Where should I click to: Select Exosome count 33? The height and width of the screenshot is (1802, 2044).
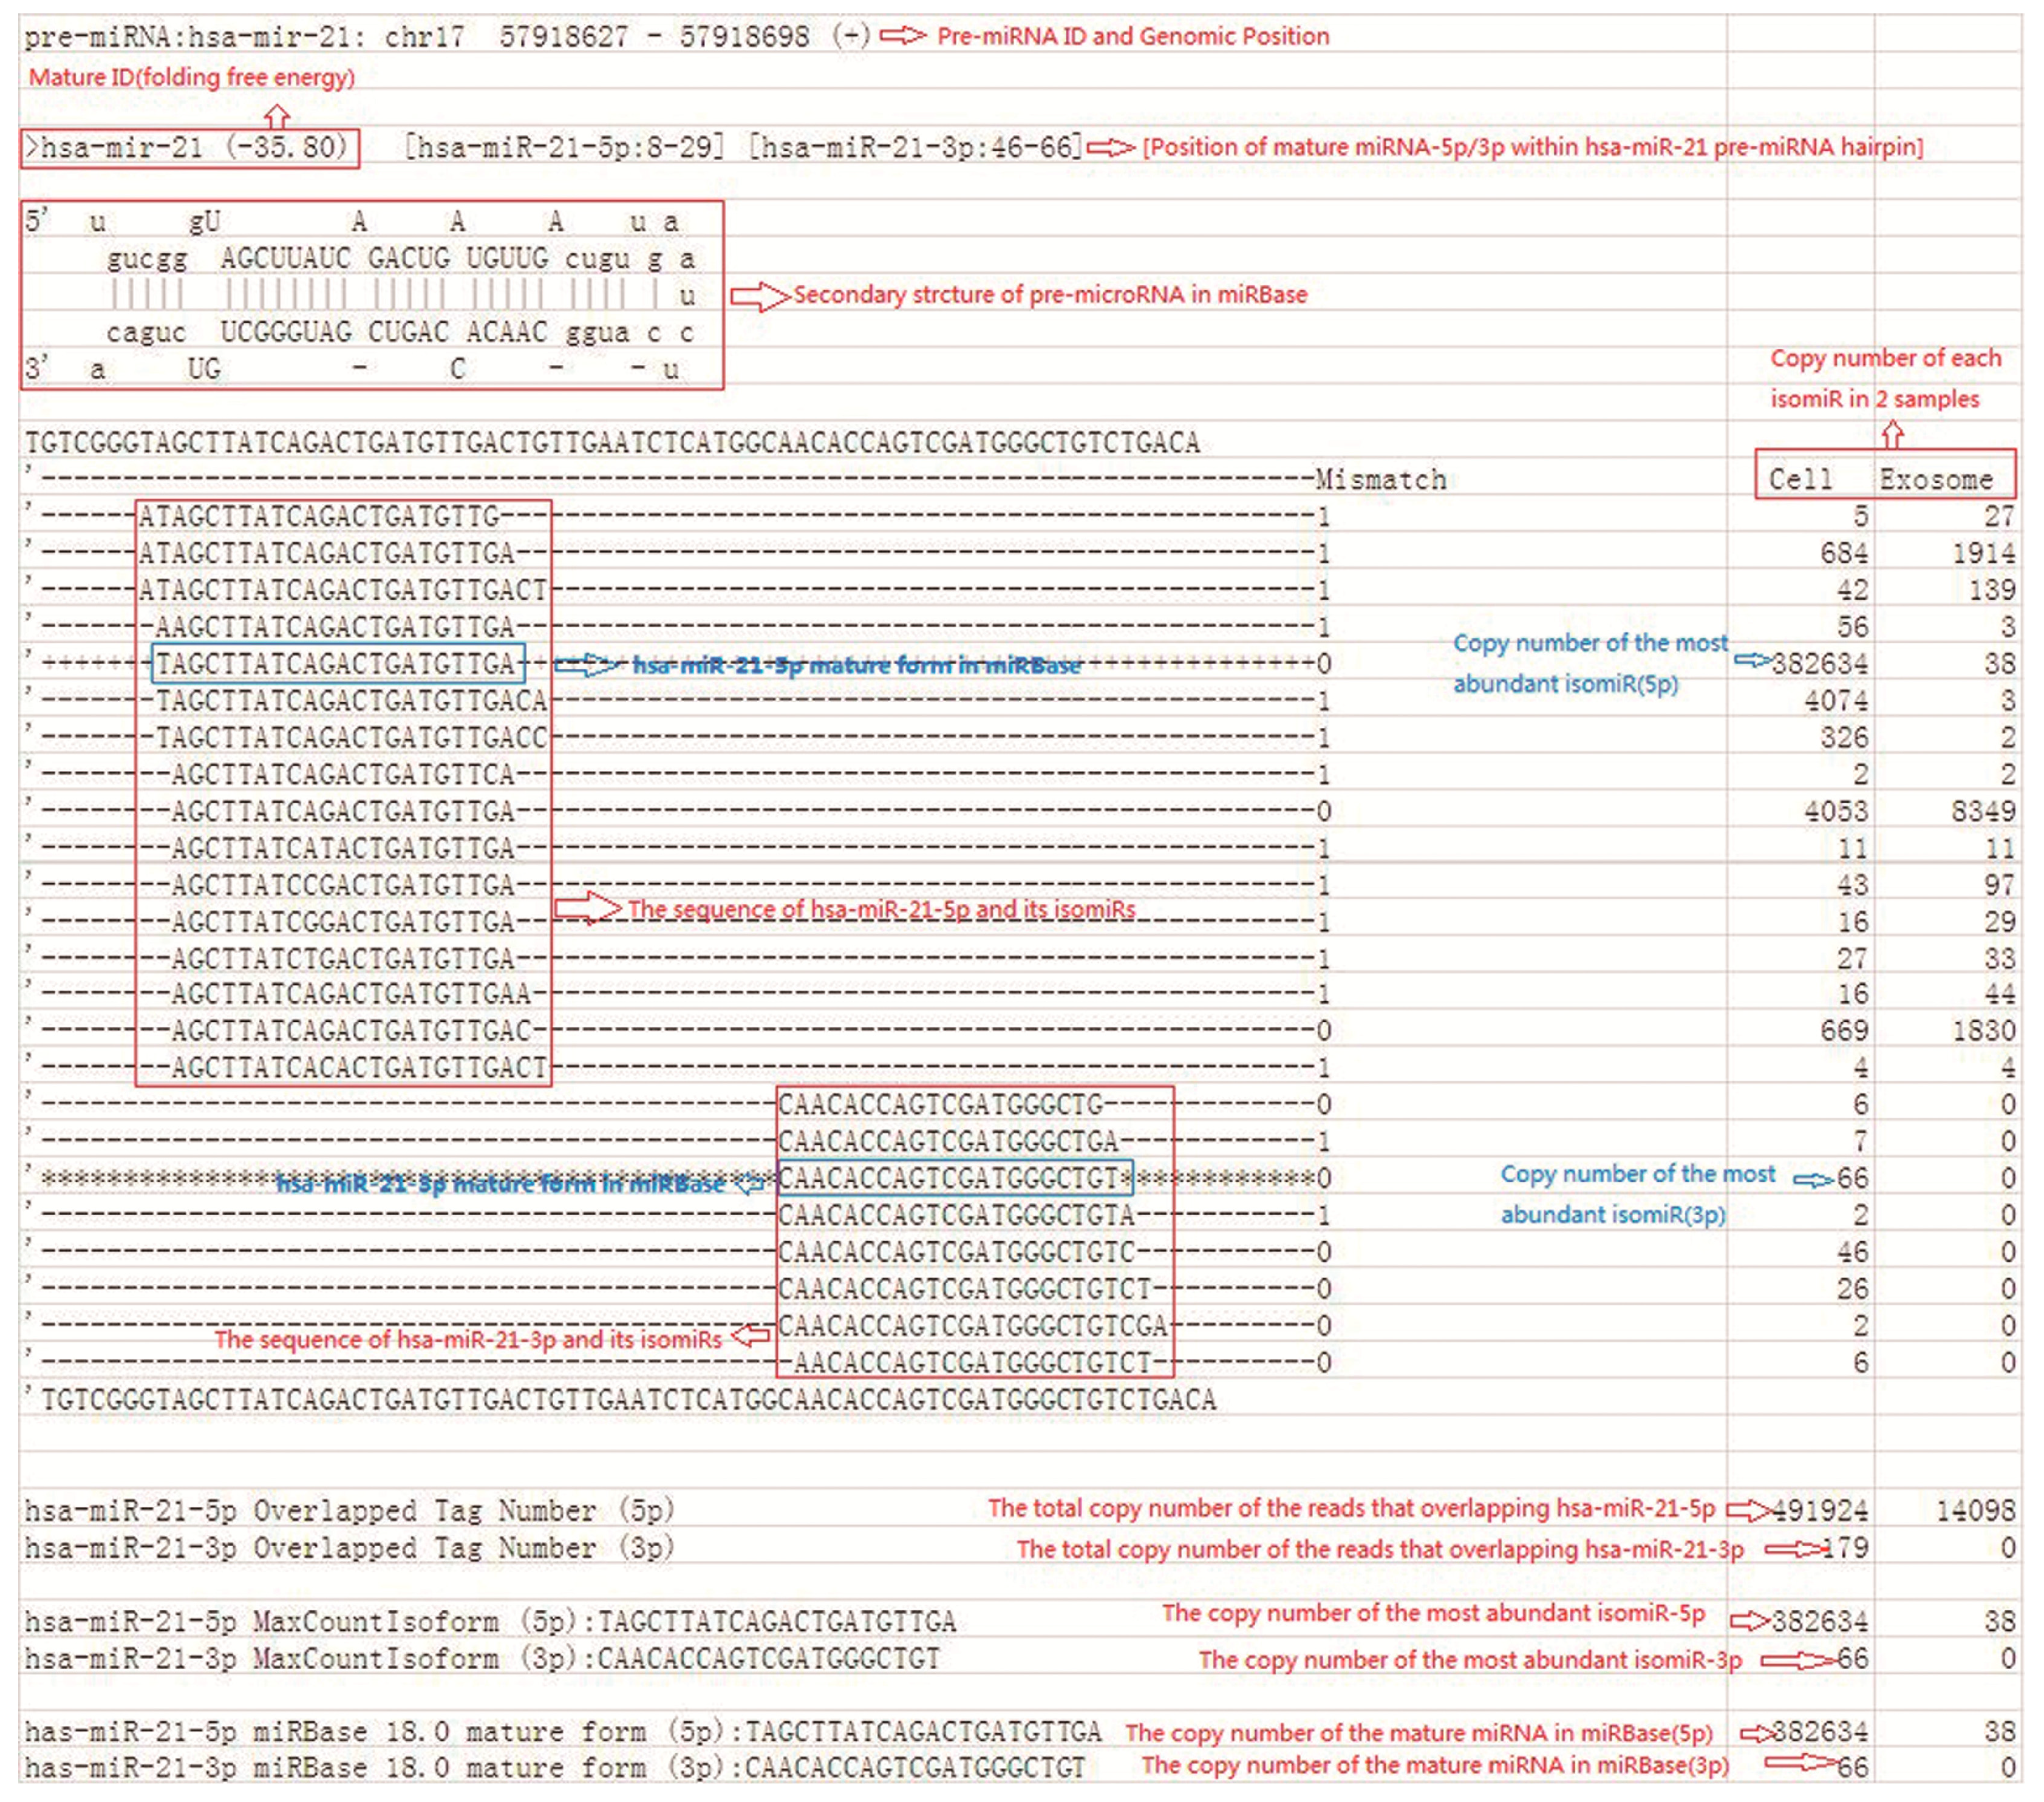coord(2000,958)
